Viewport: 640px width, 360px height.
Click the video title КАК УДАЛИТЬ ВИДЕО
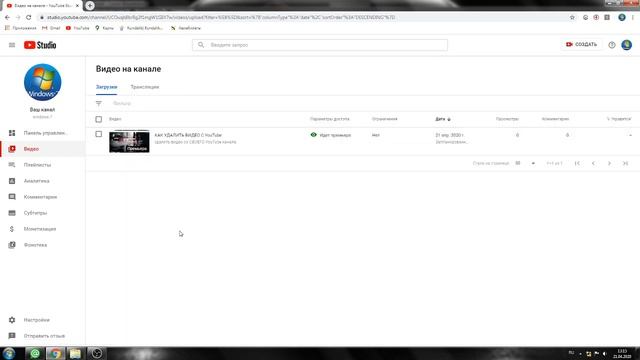tap(188, 135)
